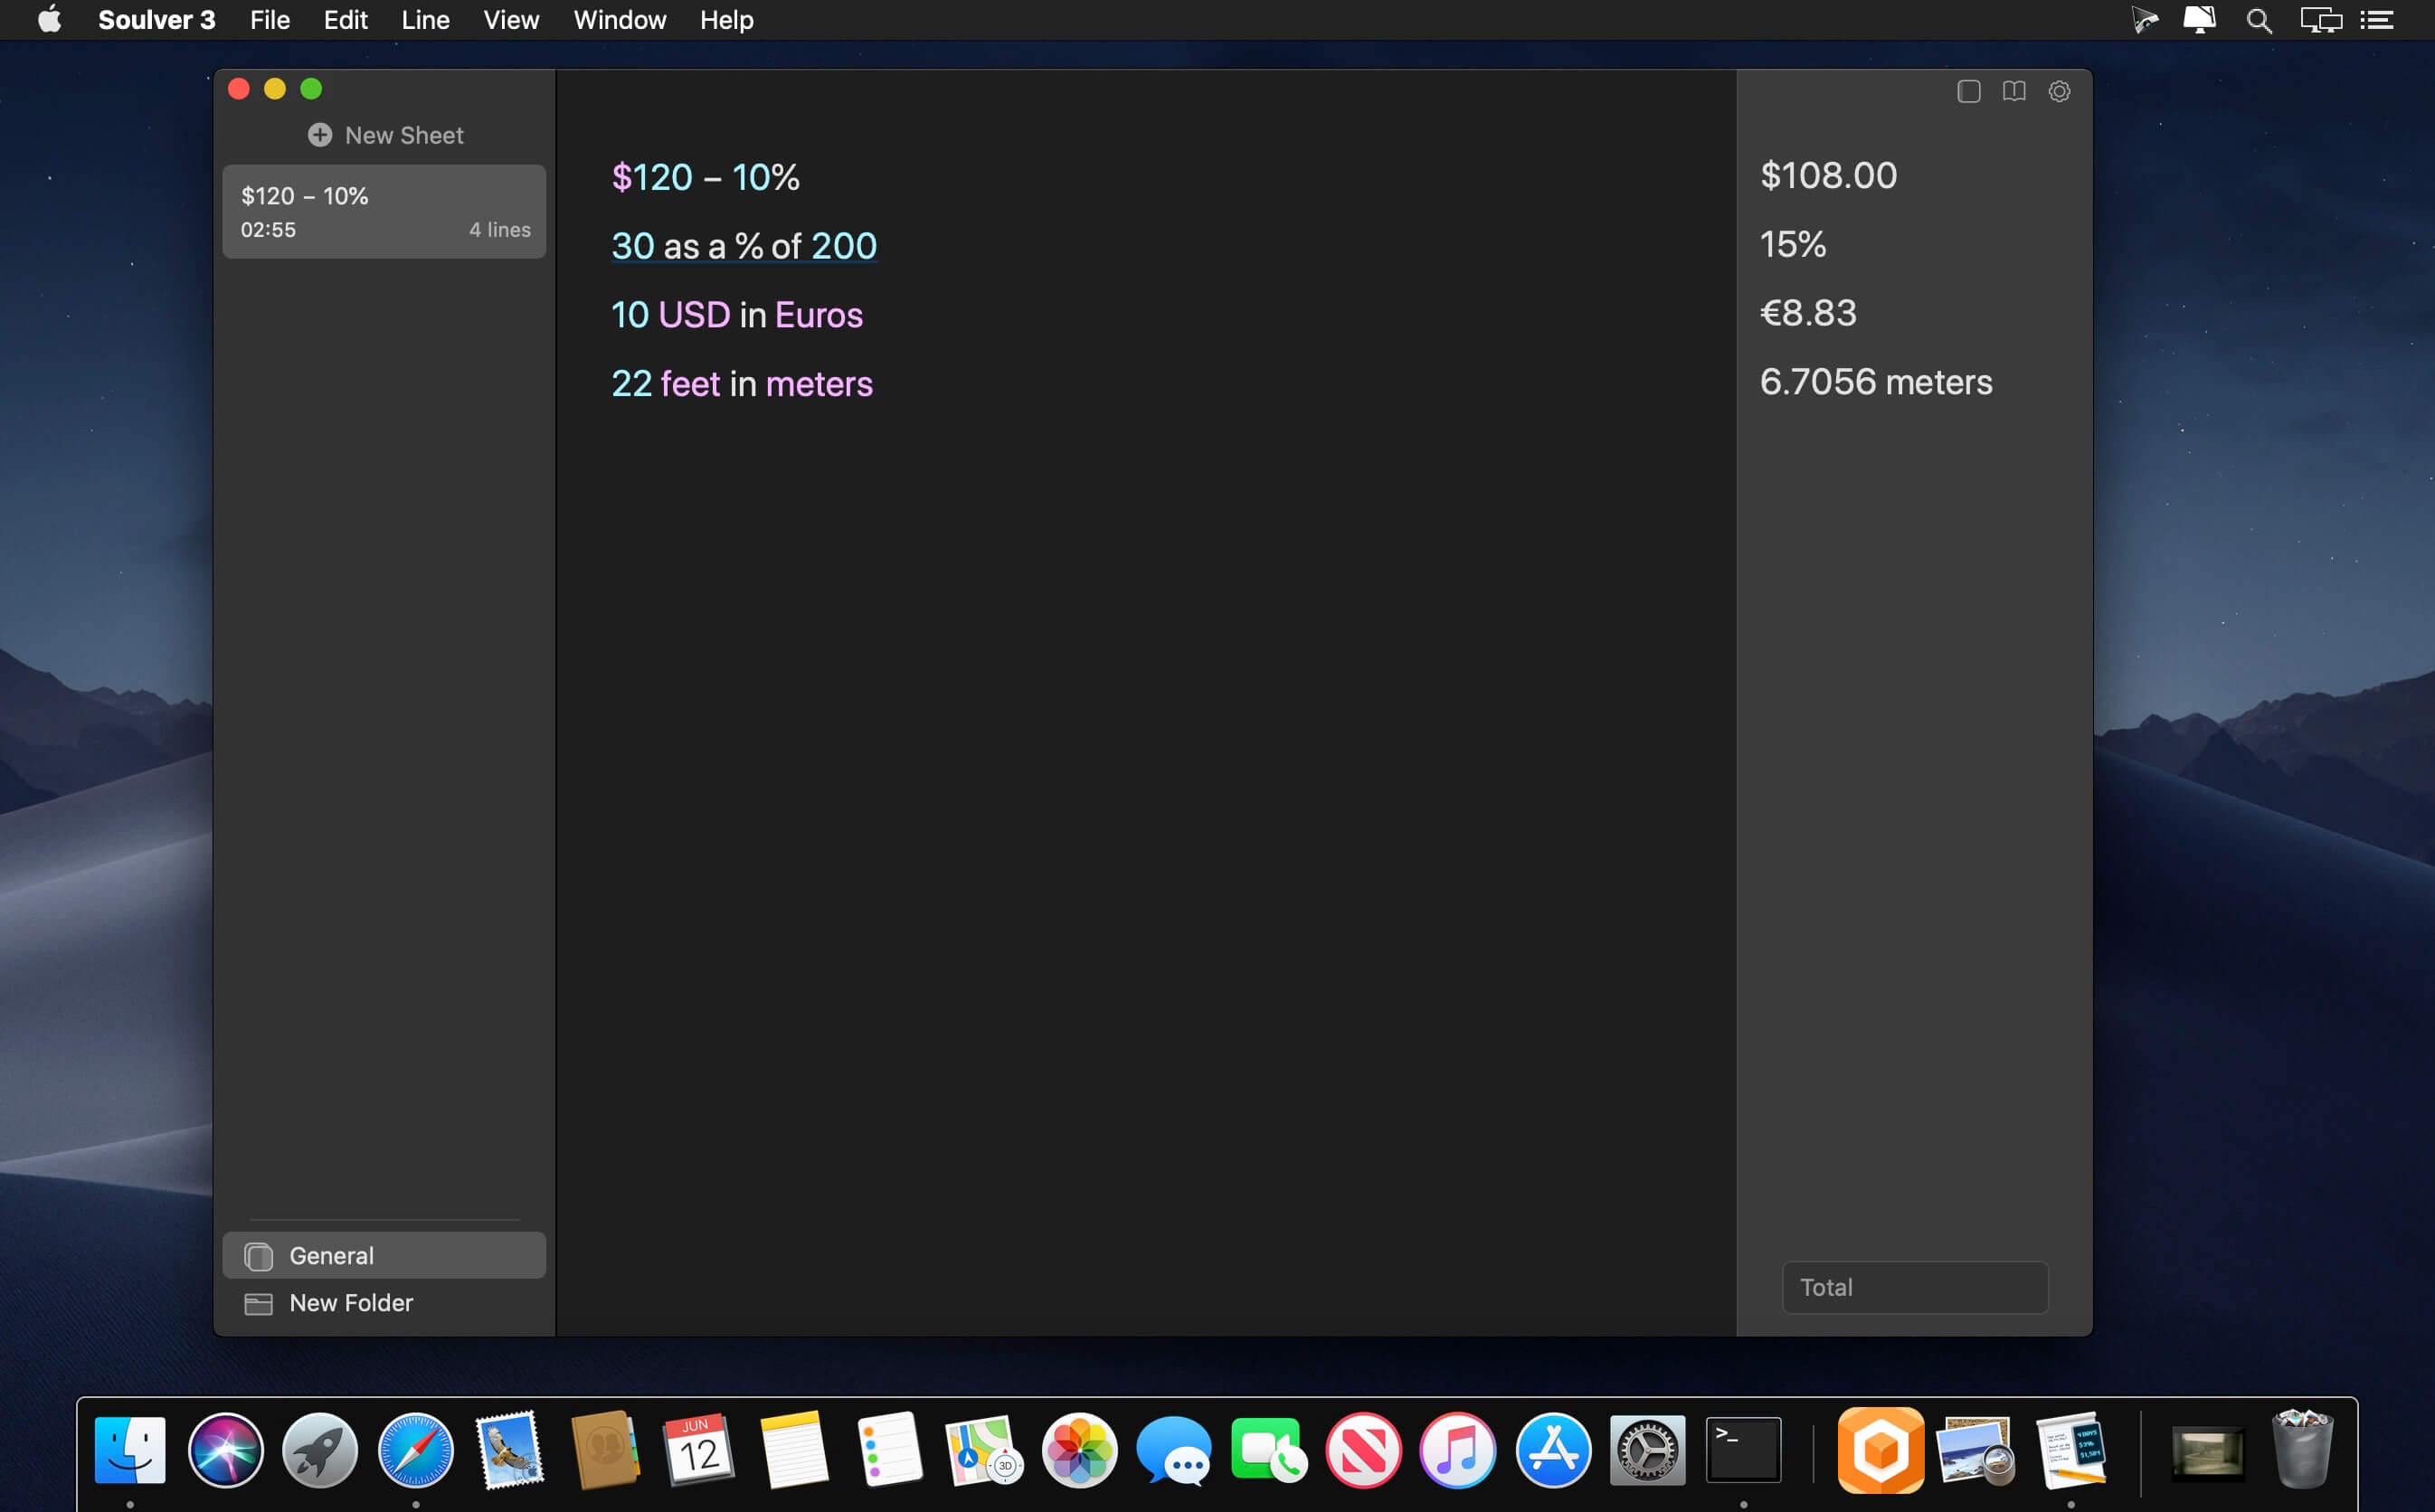This screenshot has height=1512, width=2435.
Task: Open the File menu
Action: (270, 20)
